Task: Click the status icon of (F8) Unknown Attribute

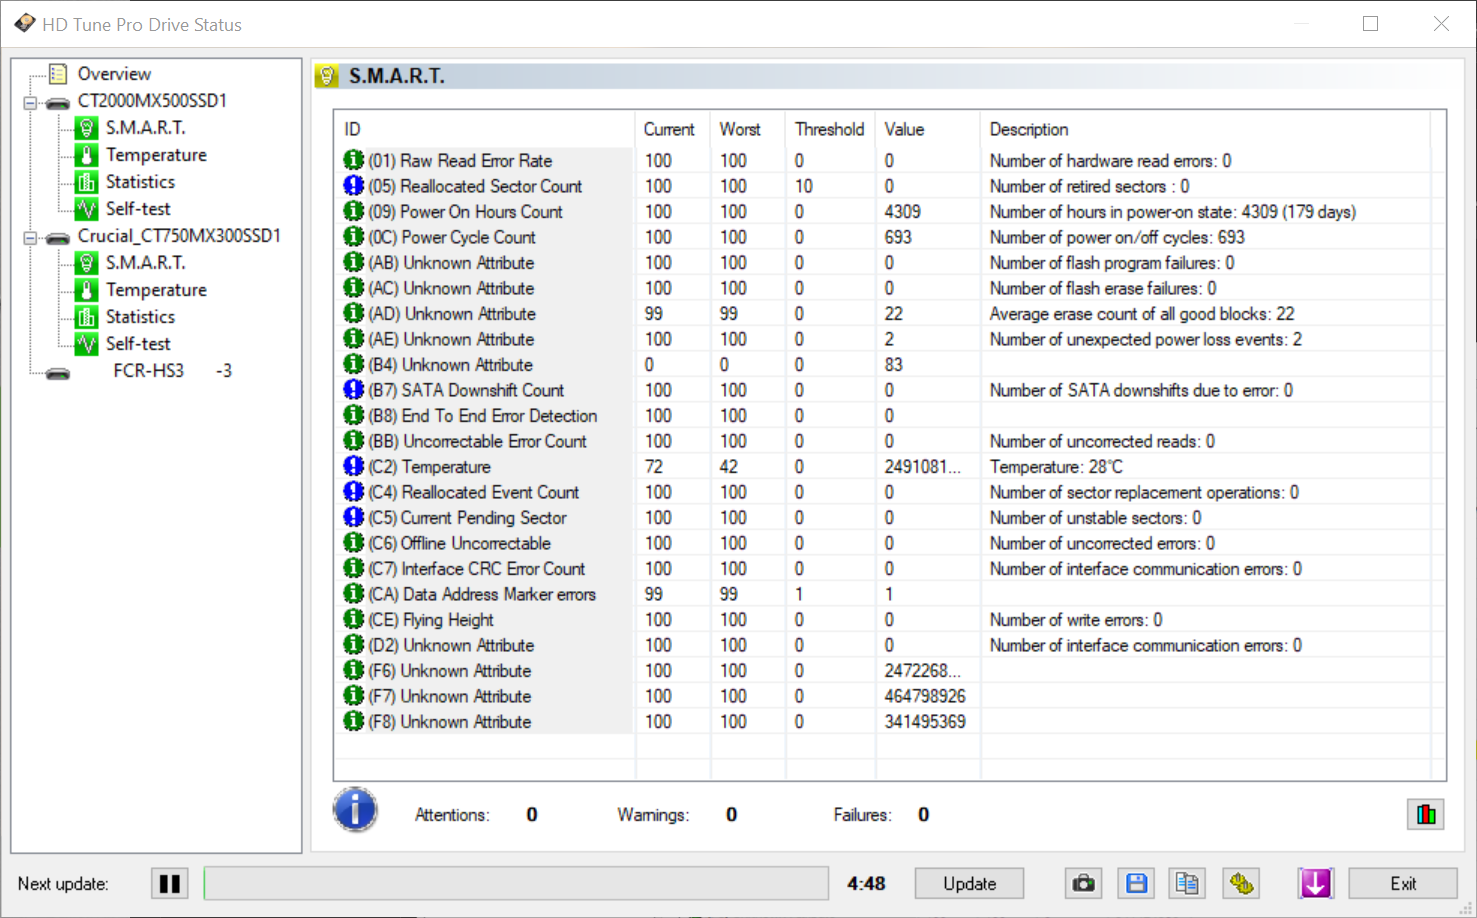Action: (353, 721)
